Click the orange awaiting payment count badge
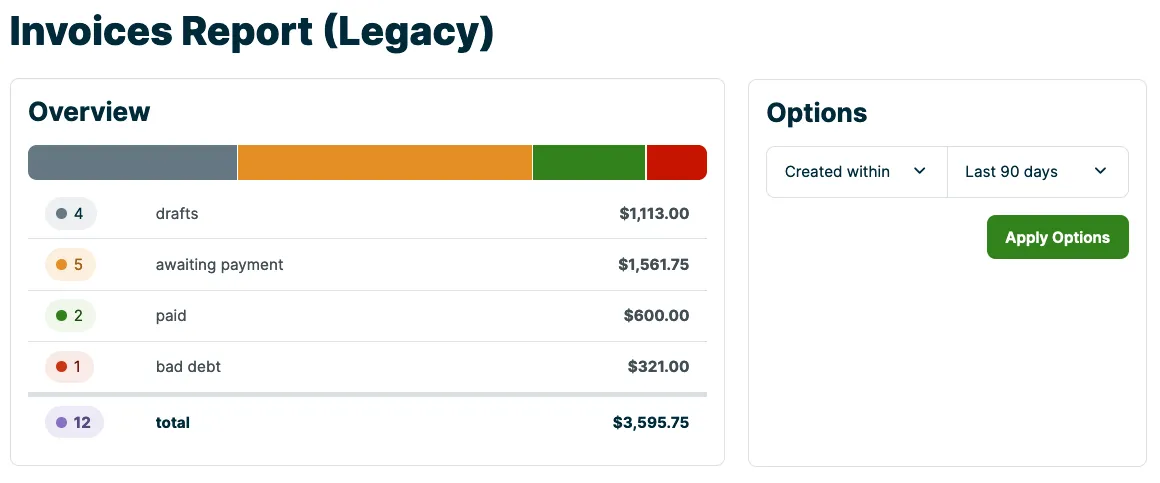 (71, 265)
